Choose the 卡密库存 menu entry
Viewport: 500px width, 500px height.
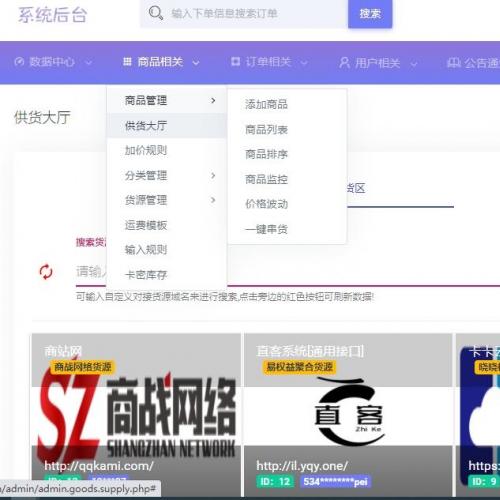(x=146, y=275)
